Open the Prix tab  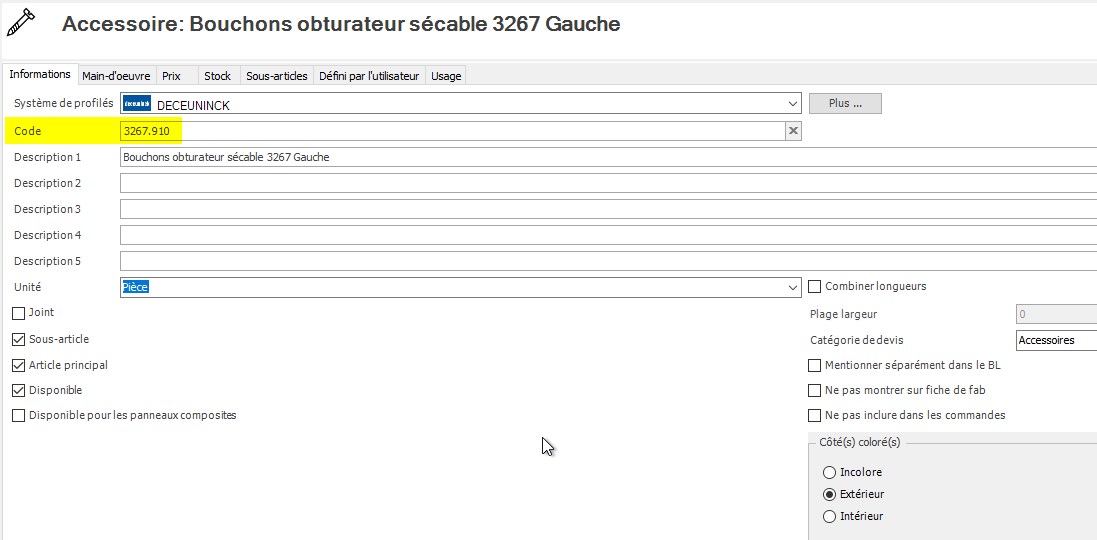tap(172, 76)
